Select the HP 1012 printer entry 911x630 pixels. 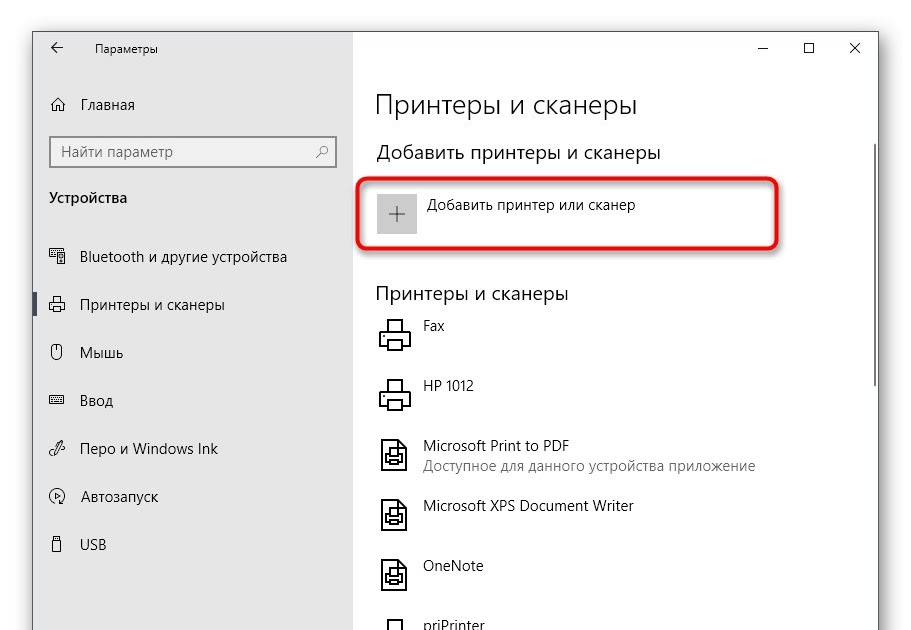448,386
